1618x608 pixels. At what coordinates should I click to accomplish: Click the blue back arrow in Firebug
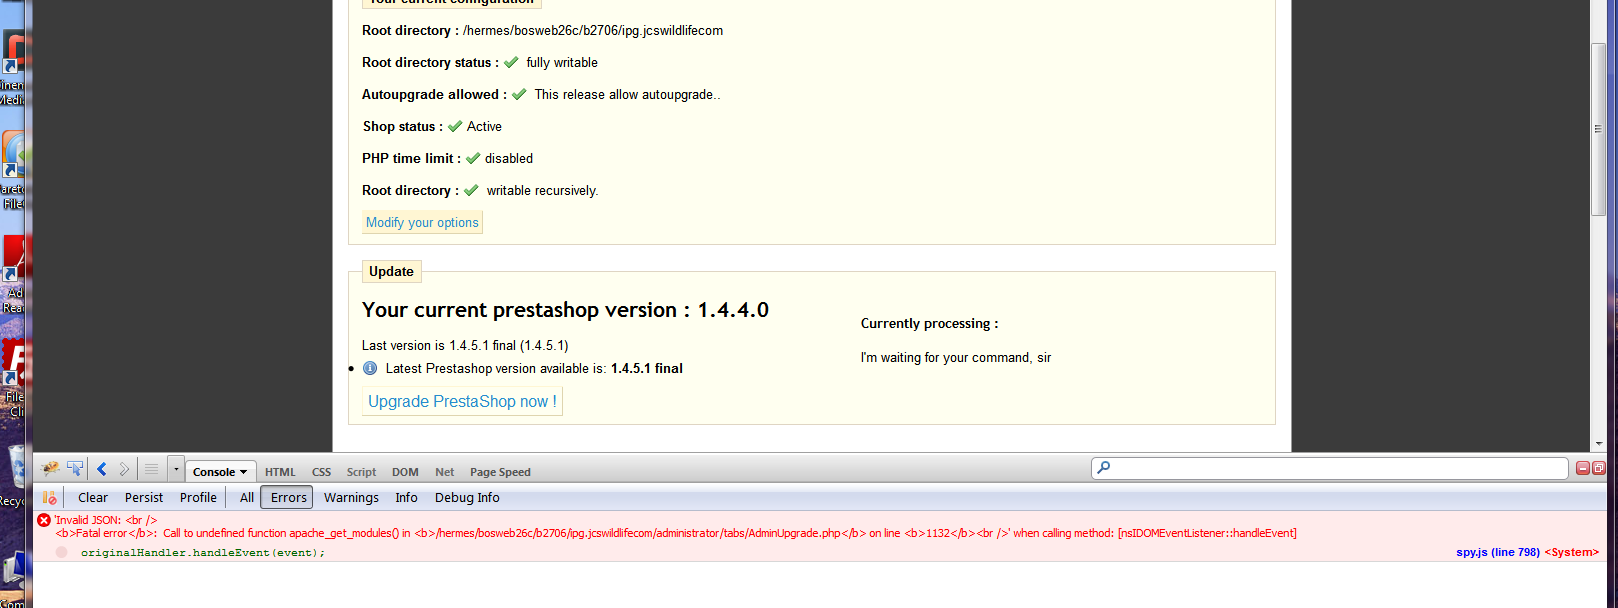[x=102, y=469]
